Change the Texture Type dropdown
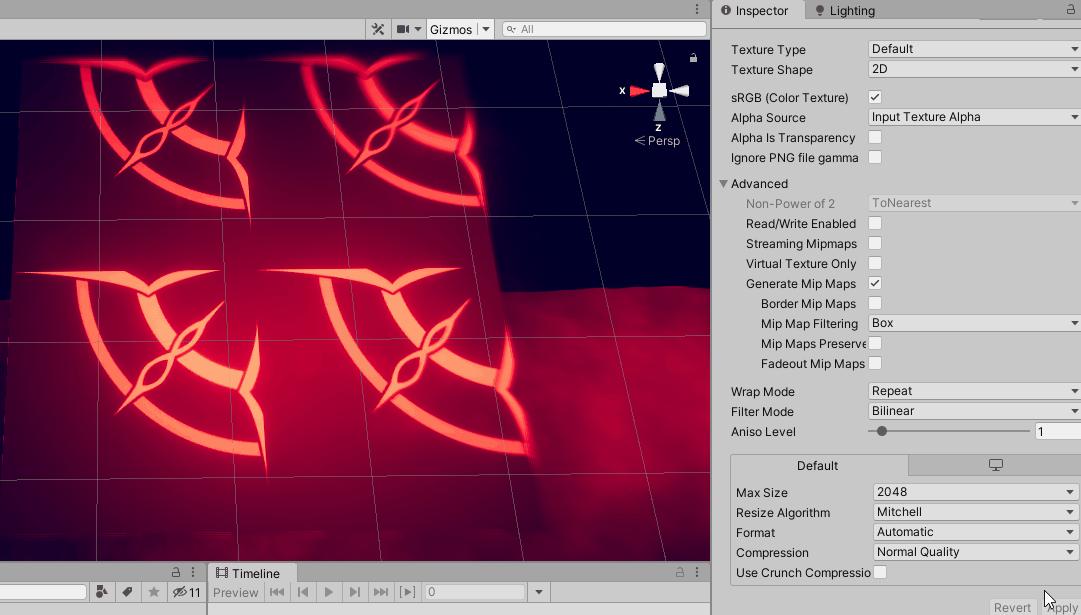This screenshot has height=615, width=1081. click(x=972, y=48)
